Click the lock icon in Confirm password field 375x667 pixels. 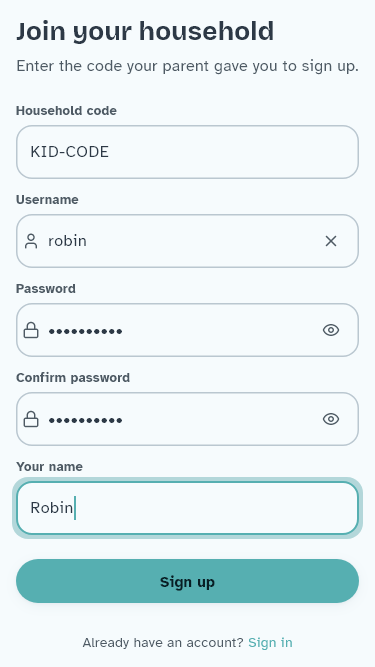(31, 419)
